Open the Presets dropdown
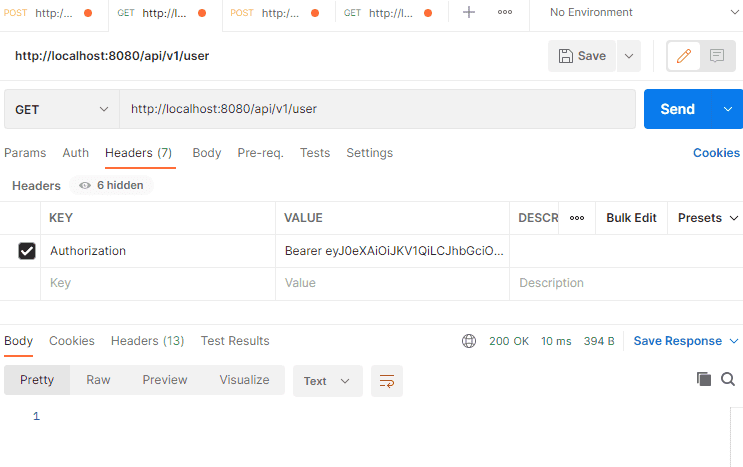Screen dimensions: 743x467 point(707,218)
